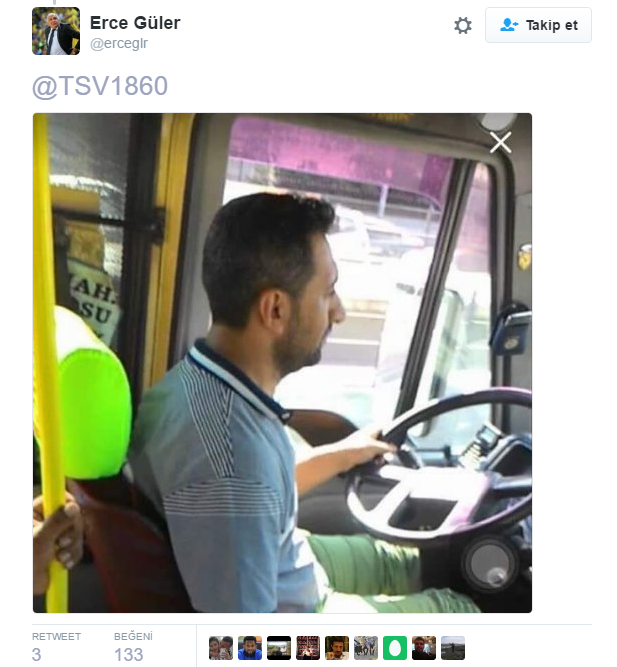
Task: Open liker avatar showing group on street
Action: coord(366,648)
